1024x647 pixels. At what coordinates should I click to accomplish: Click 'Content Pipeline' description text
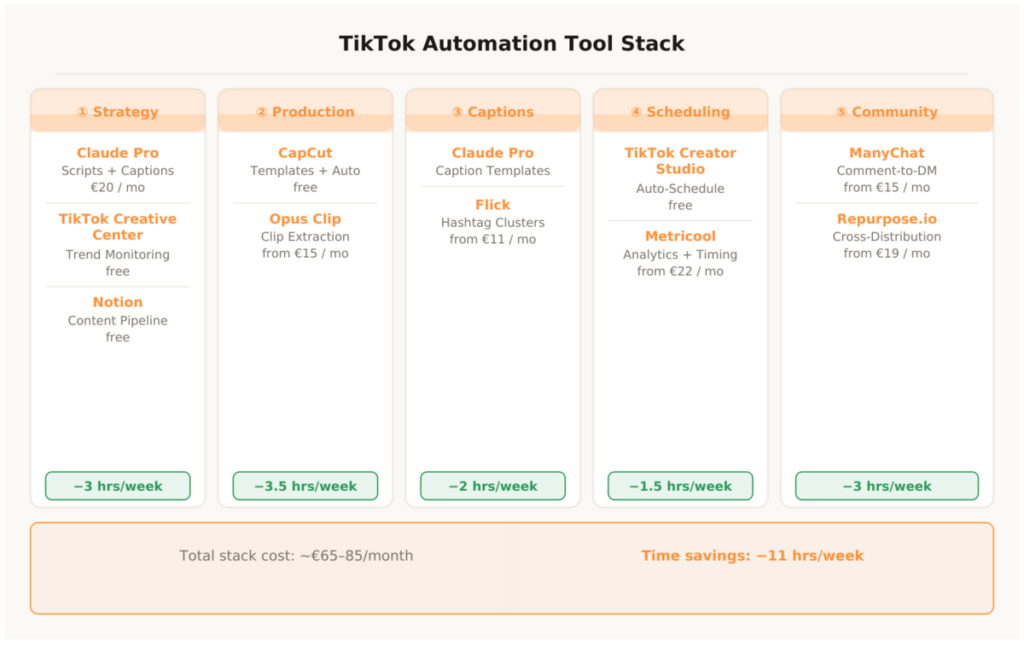pyautogui.click(x=118, y=321)
